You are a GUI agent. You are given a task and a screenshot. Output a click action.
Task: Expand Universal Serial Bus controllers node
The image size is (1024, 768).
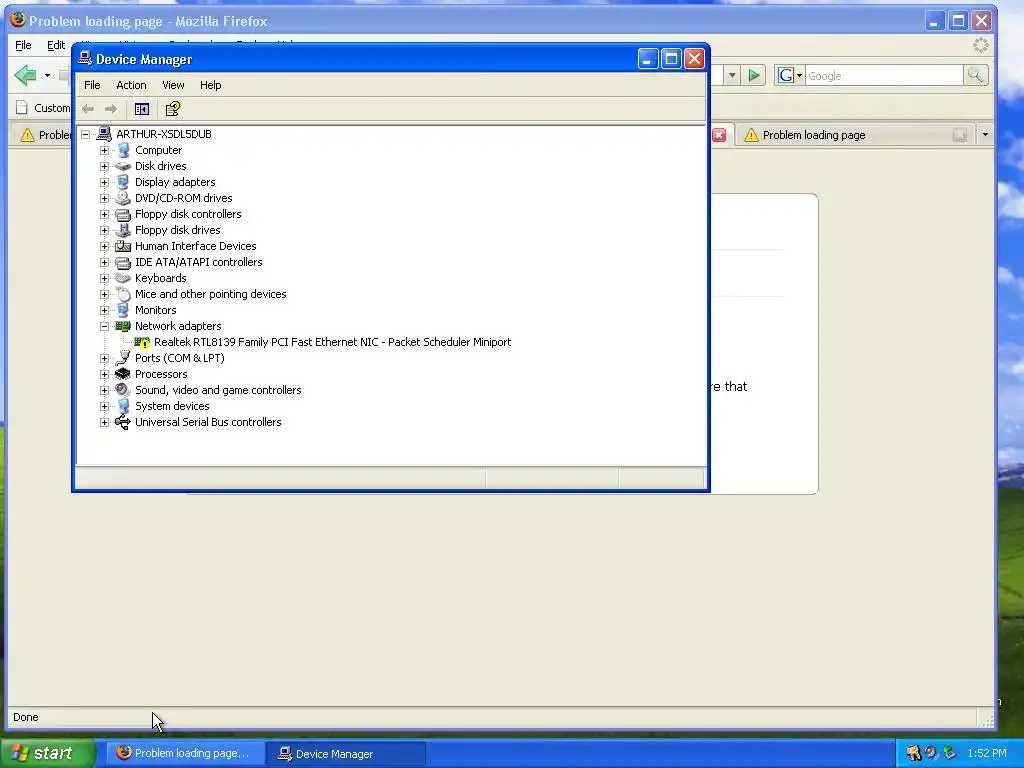104,423
